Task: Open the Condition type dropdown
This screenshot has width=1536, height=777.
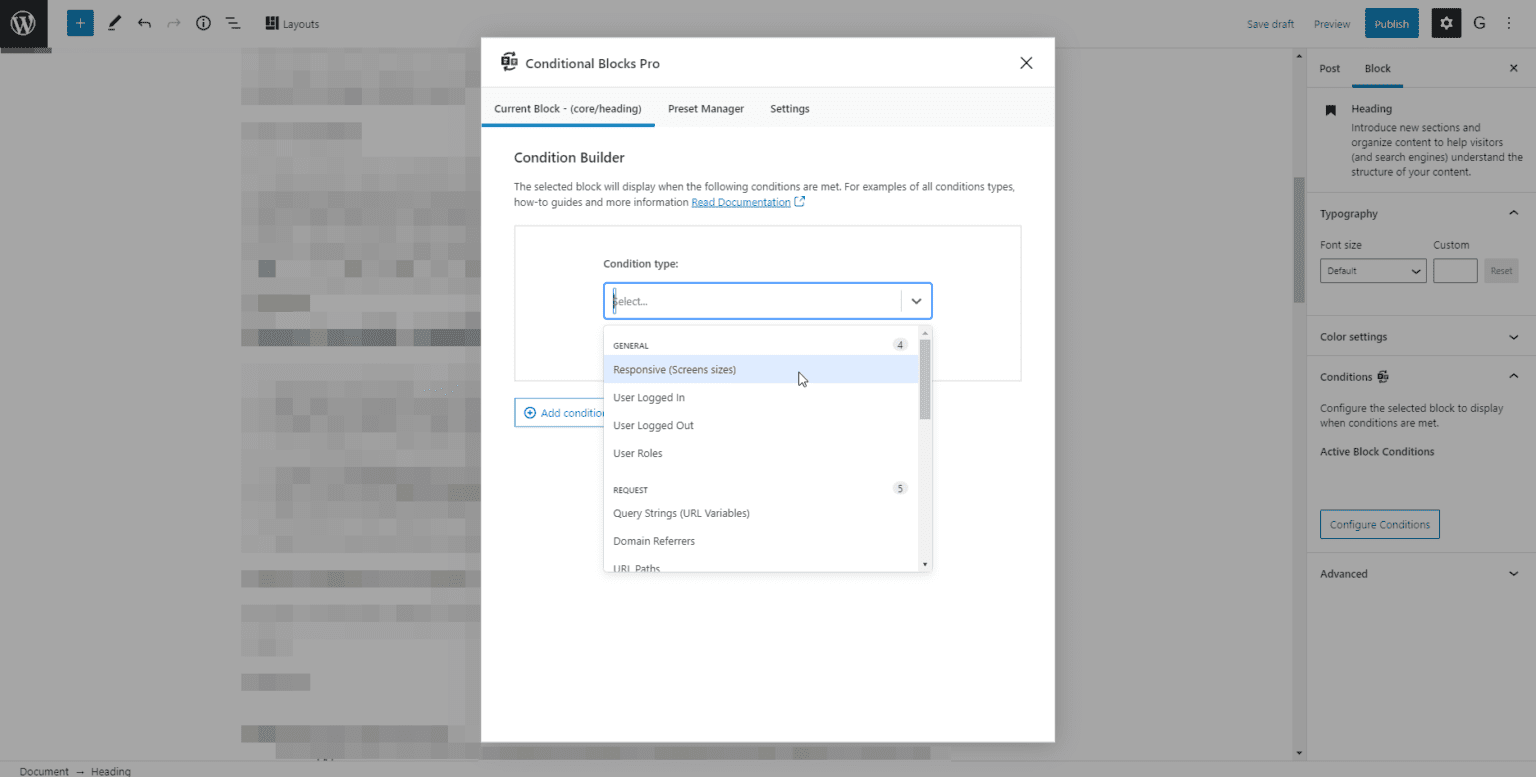Action: point(766,300)
